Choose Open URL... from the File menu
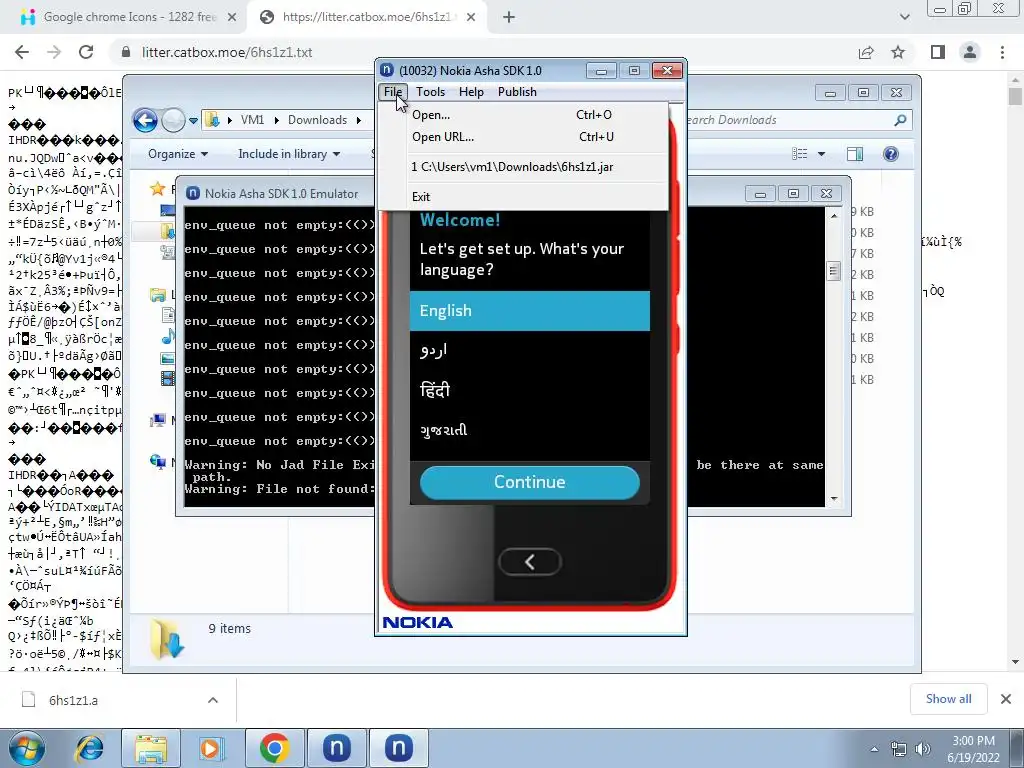Screen dimensions: 1024x768 tap(522, 137)
